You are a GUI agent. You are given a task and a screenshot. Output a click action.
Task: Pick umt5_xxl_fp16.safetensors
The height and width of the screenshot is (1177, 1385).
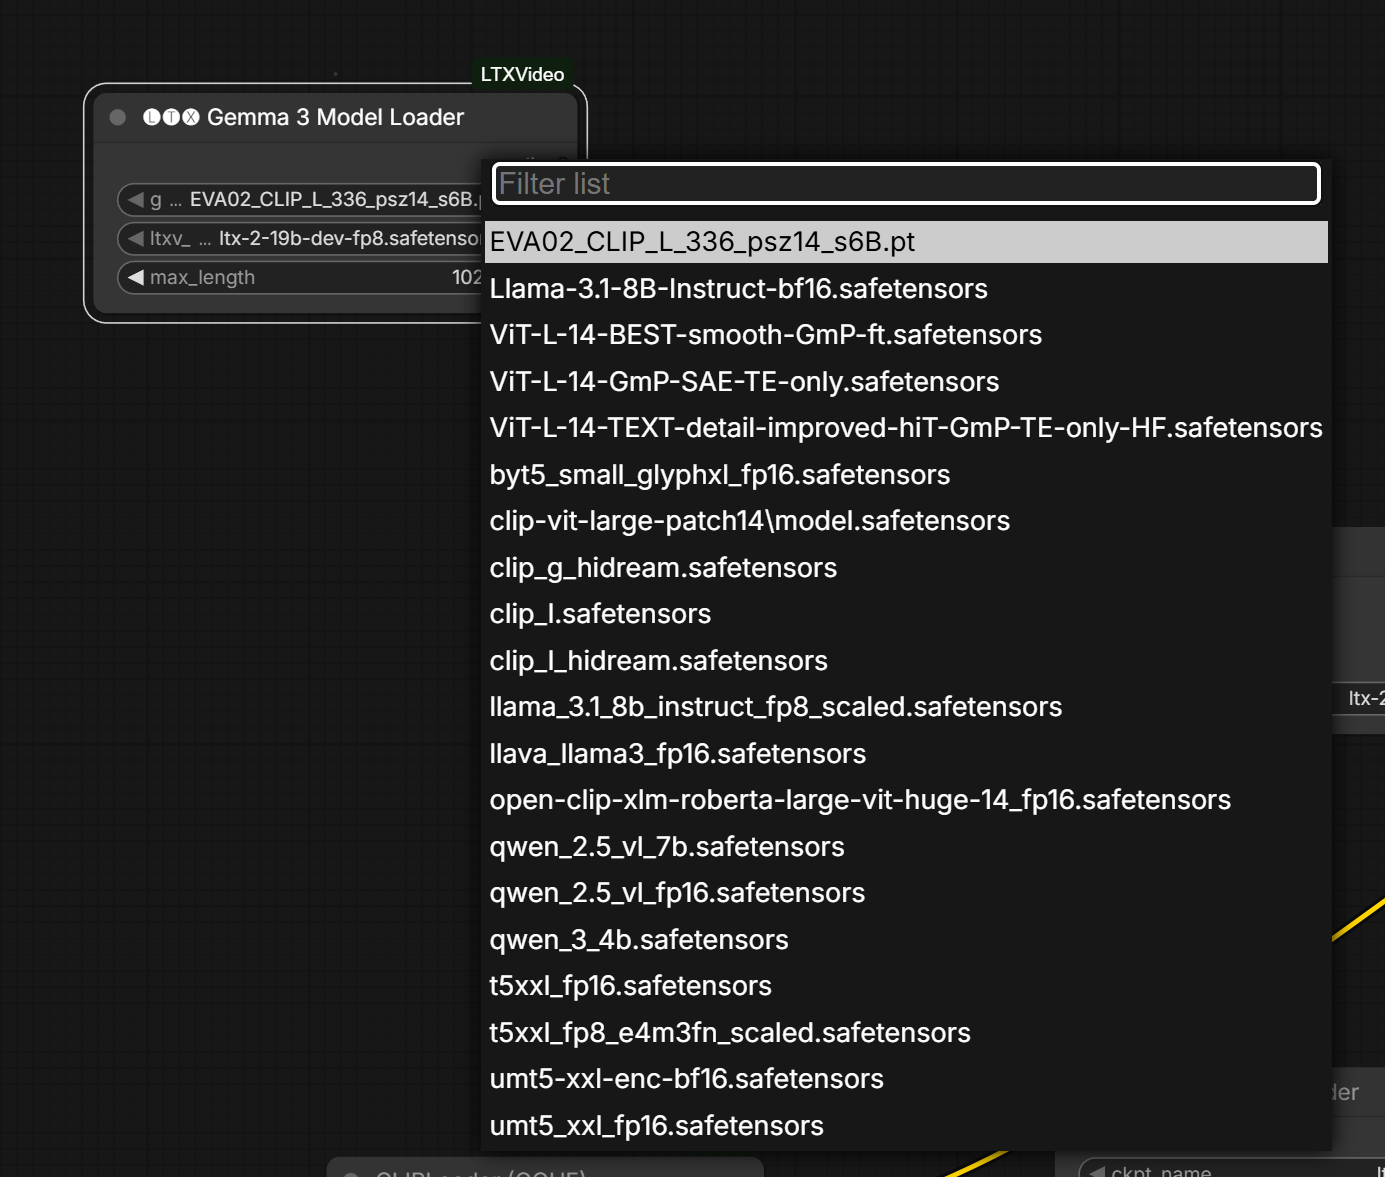coord(906,1126)
